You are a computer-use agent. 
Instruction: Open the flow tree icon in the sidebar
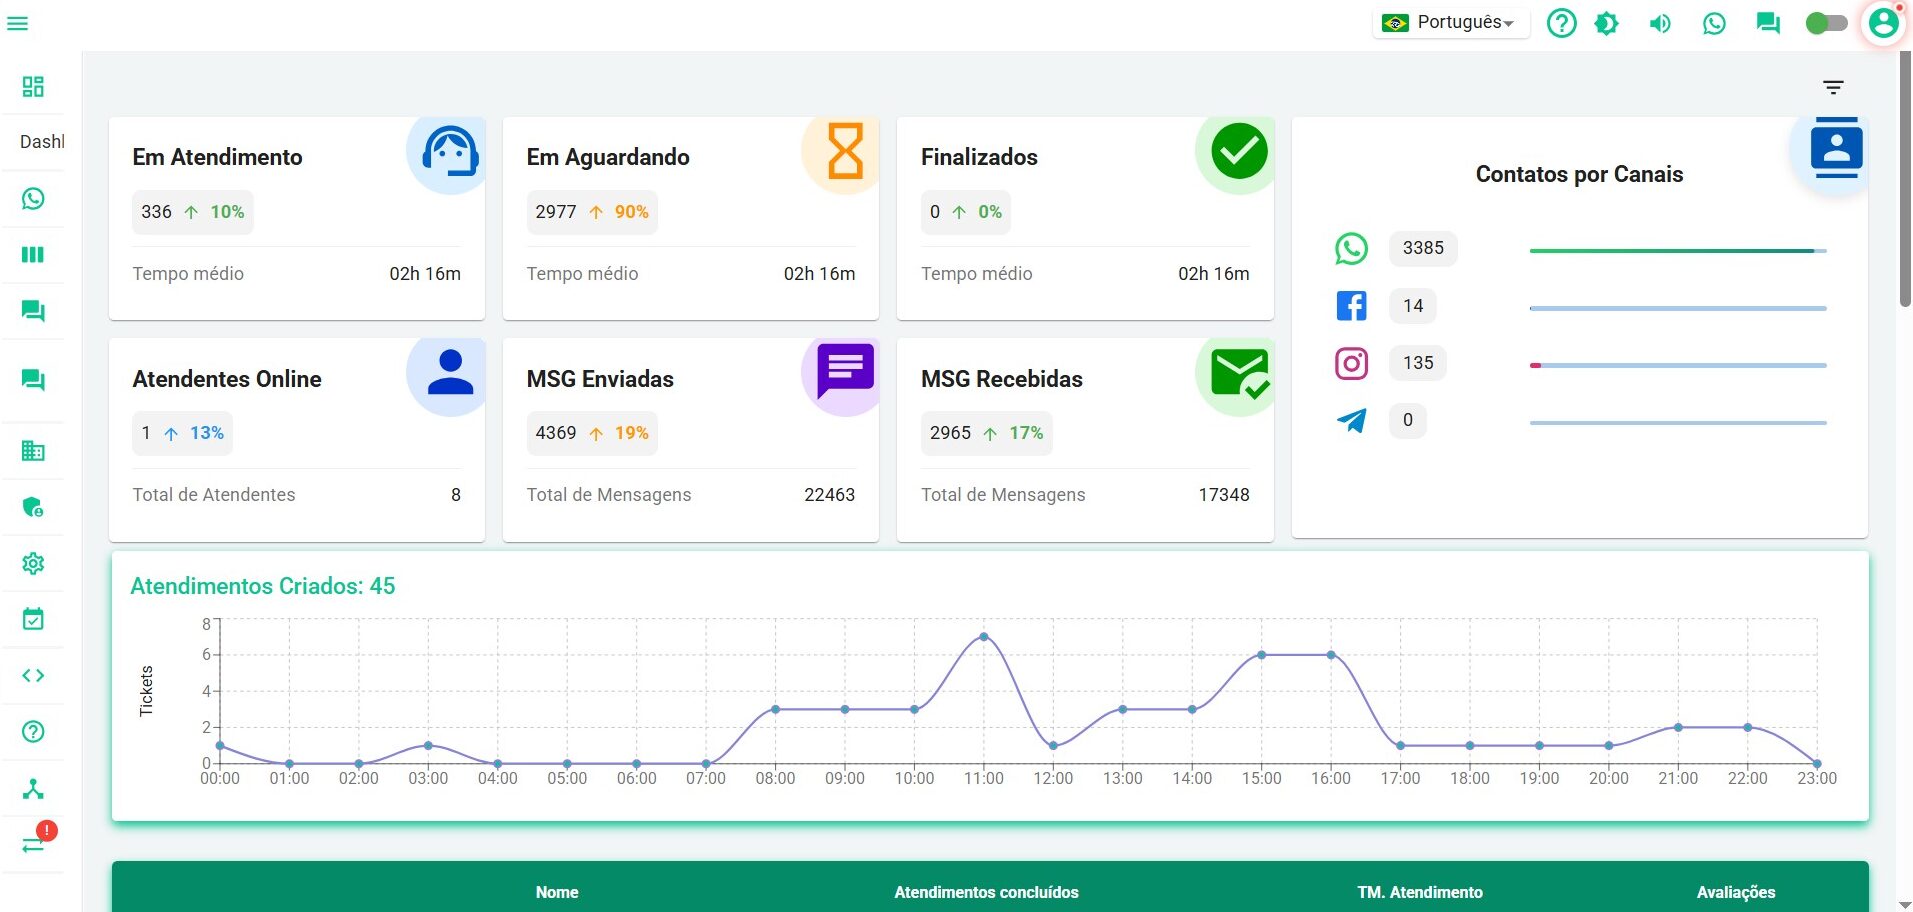pyautogui.click(x=33, y=789)
